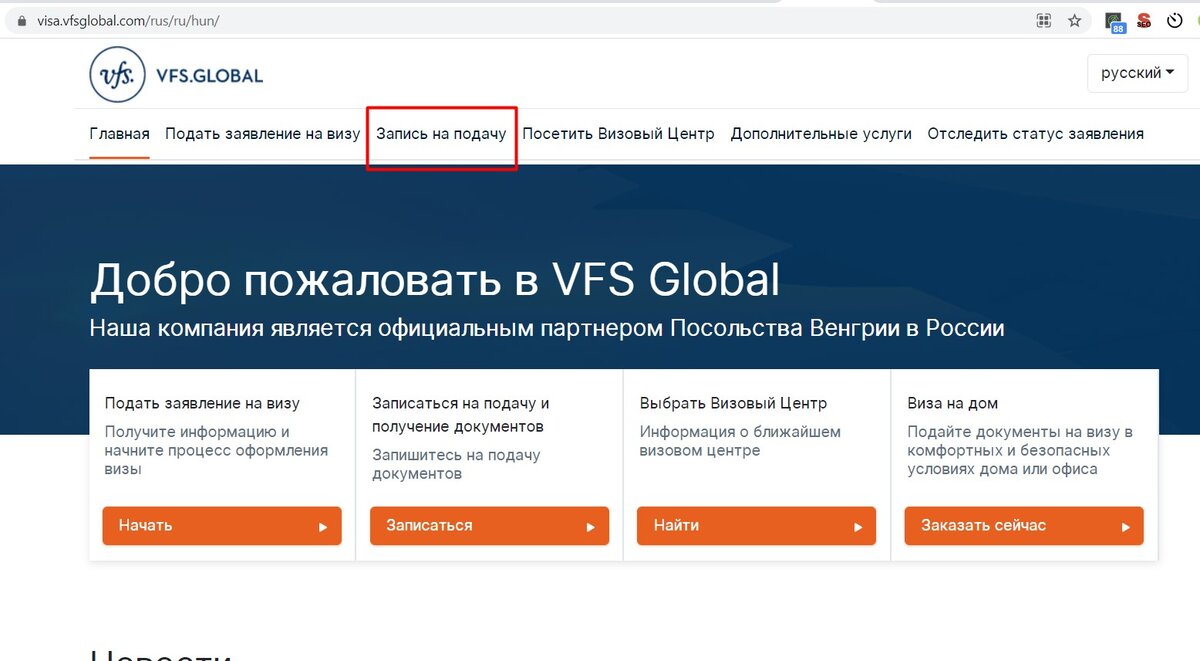This screenshot has height=661, width=1200.
Task: Click the padlock site security icon
Action: pyautogui.click(x=22, y=20)
